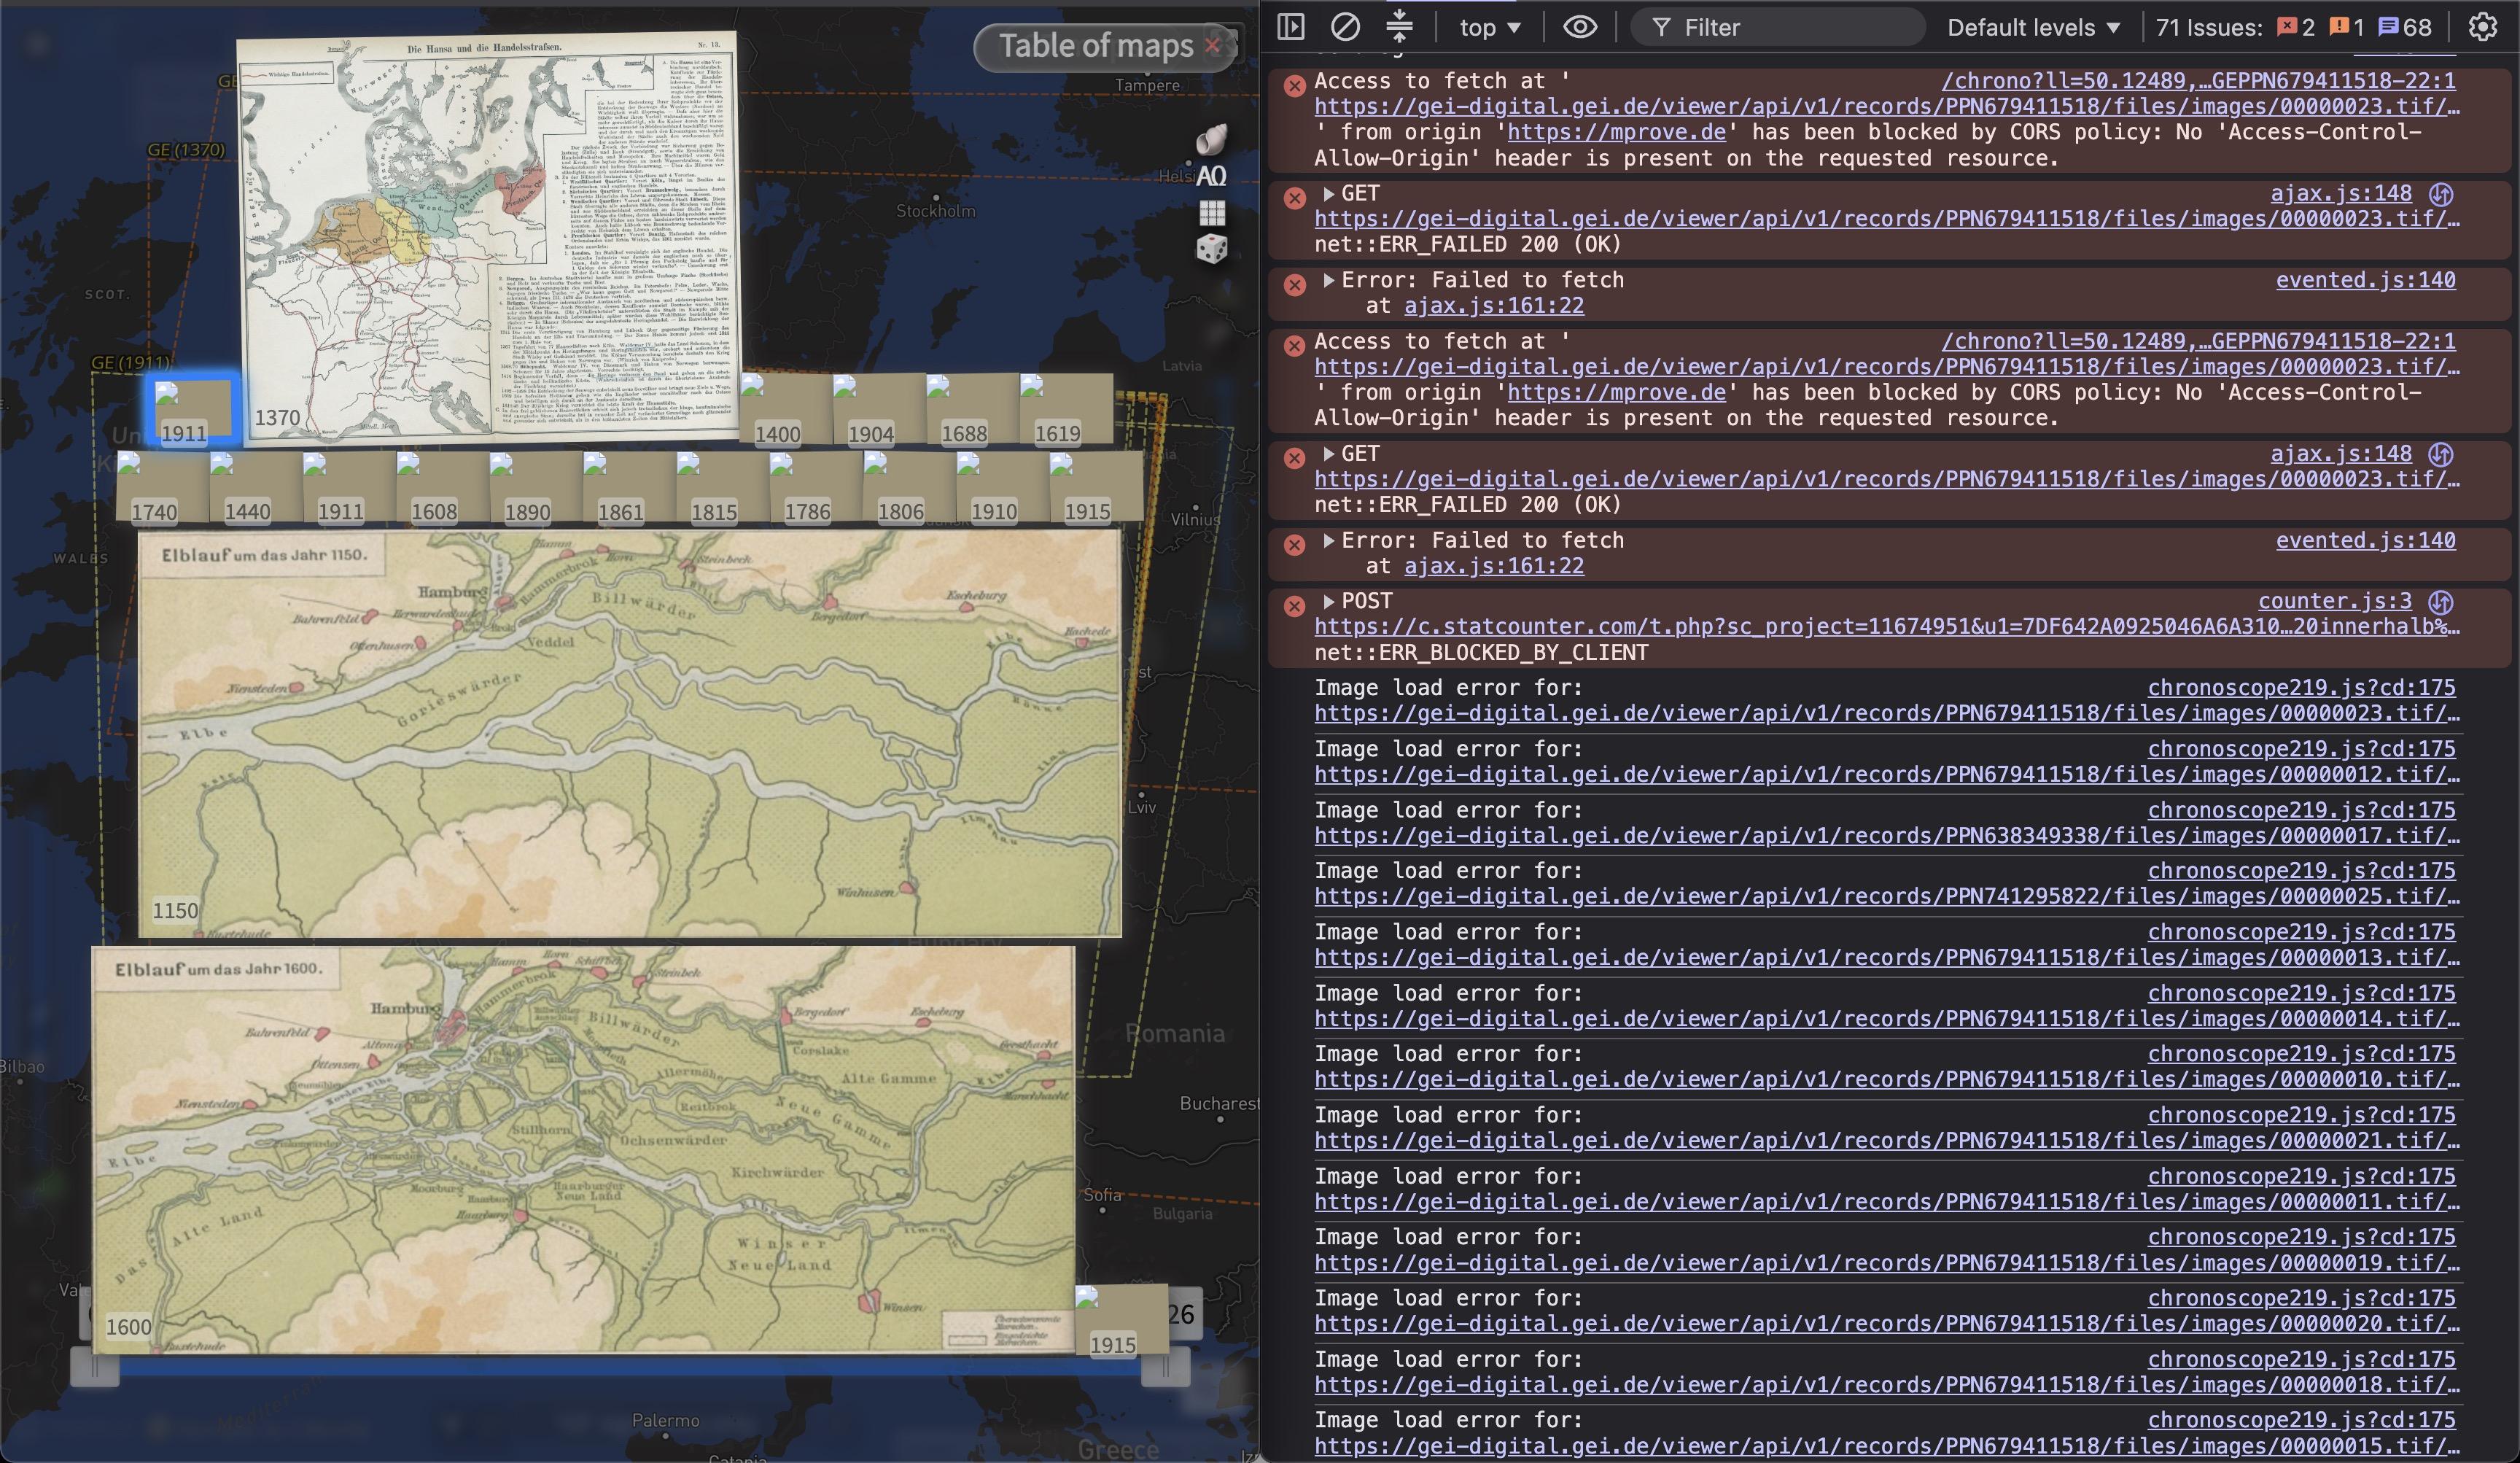Open the counter.js:3 source link
Viewport: 2520px width, 1463px height.
pyautogui.click(x=2335, y=601)
